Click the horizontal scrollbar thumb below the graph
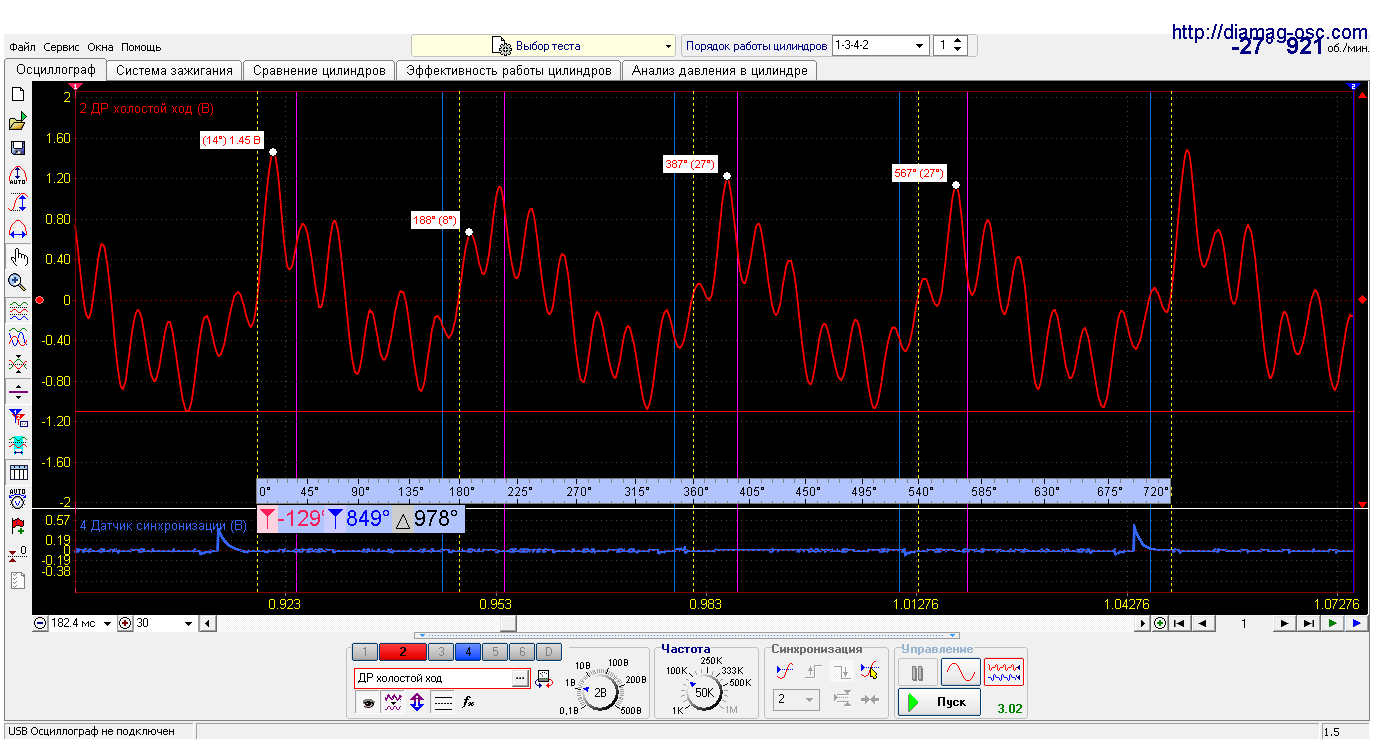This screenshot has width=1382, height=744. tap(508, 623)
